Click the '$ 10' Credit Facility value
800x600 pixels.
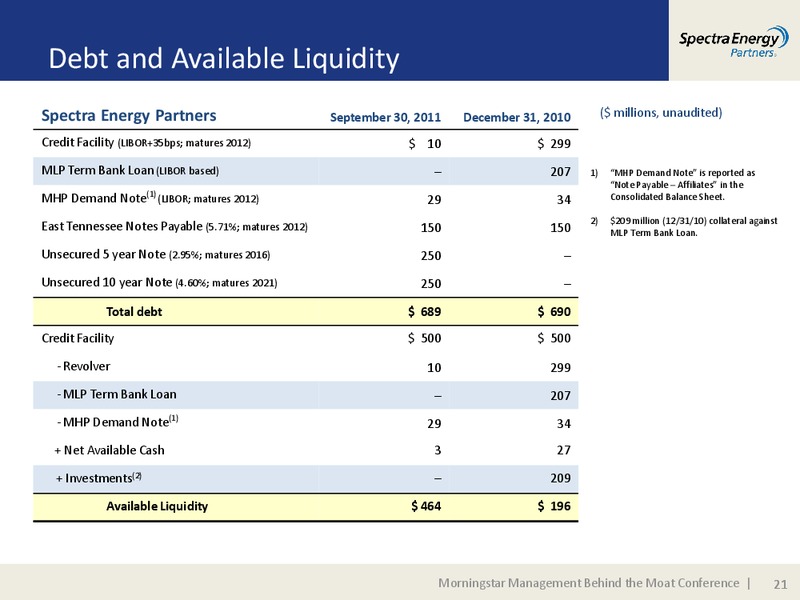(424, 144)
